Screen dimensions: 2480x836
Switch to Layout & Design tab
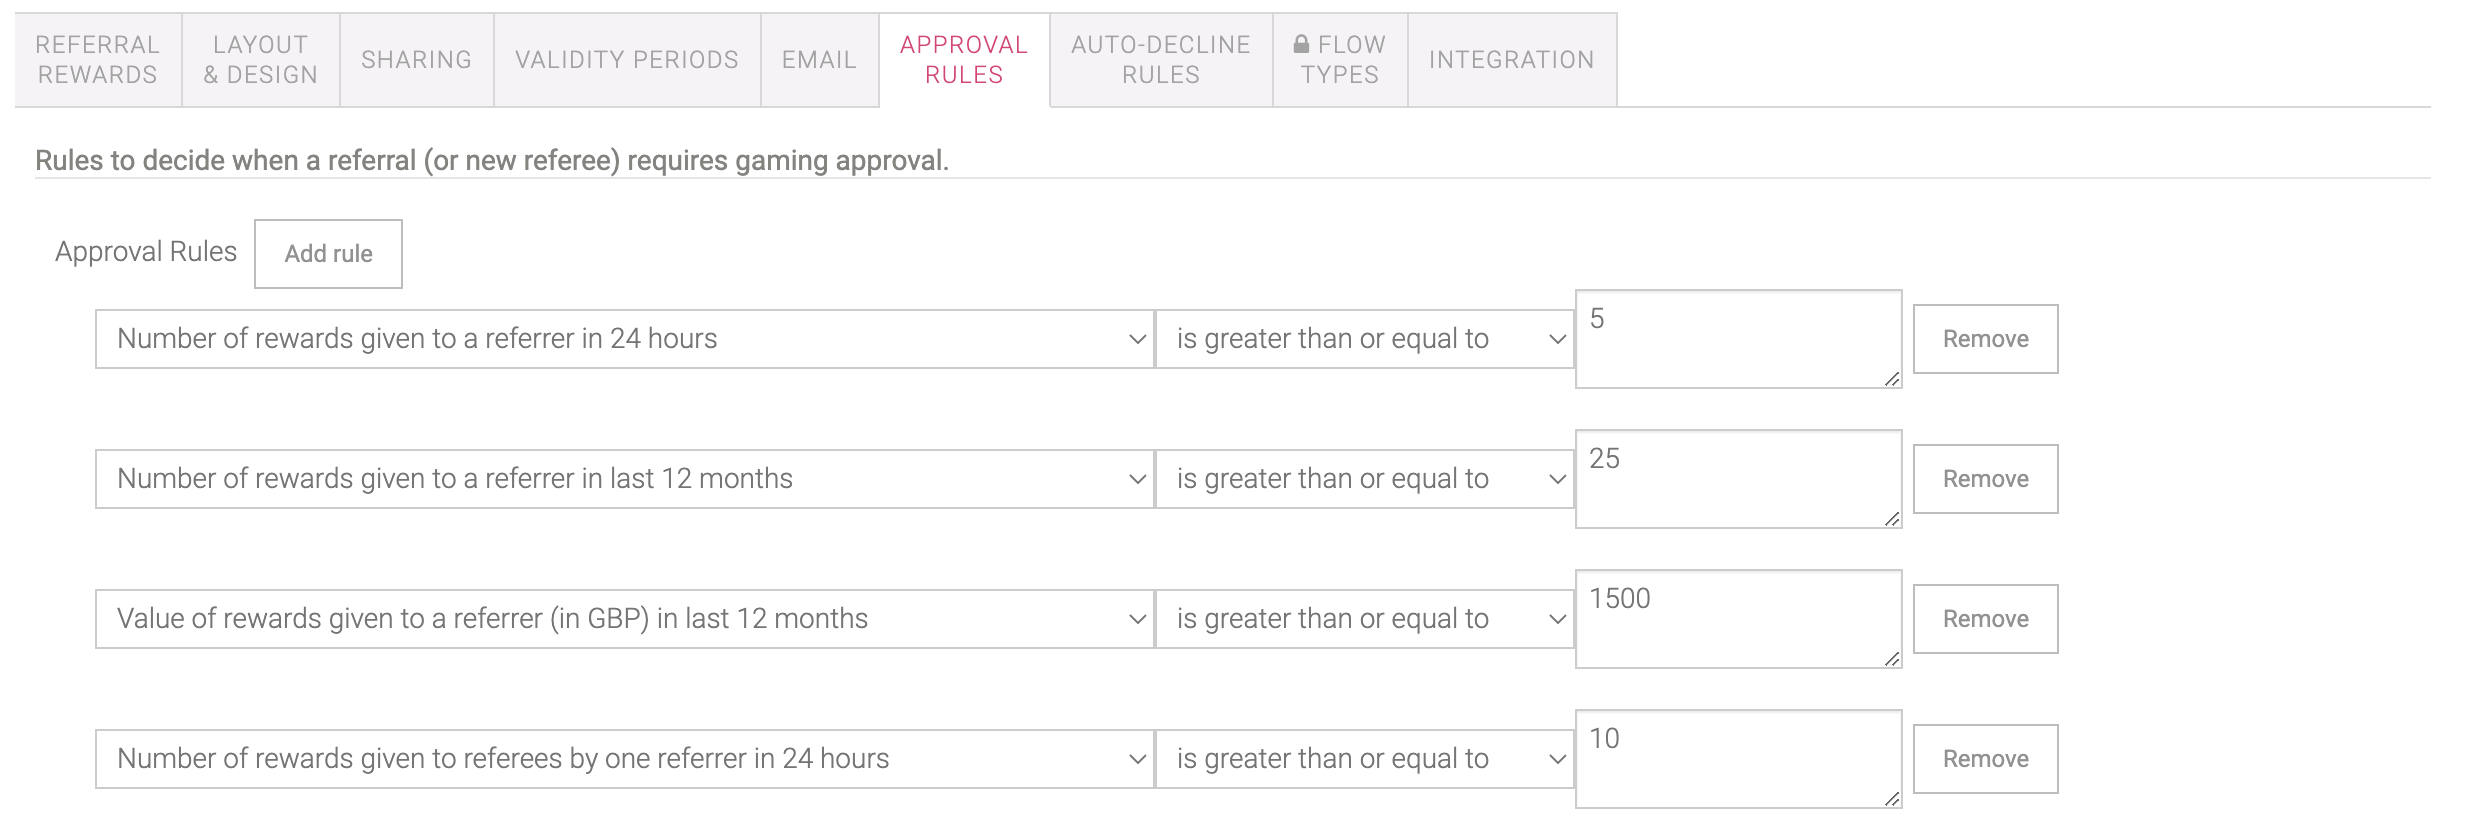coord(261,60)
